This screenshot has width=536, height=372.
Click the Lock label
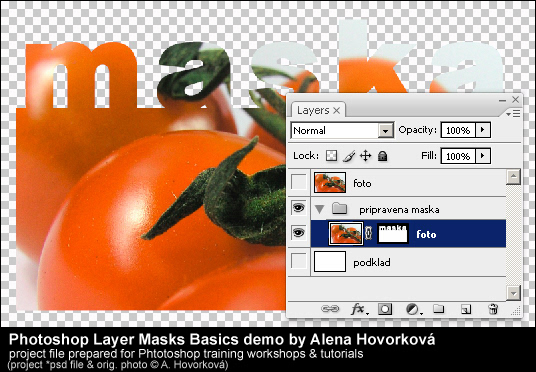click(306, 156)
